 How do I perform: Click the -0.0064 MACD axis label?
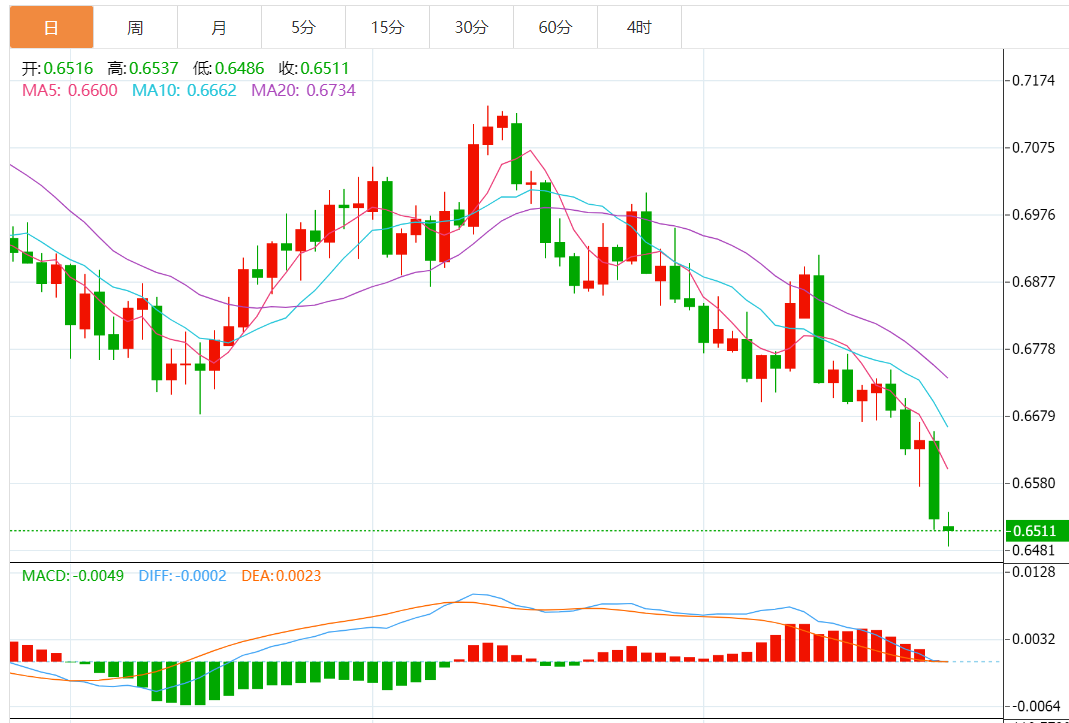pos(1034,705)
